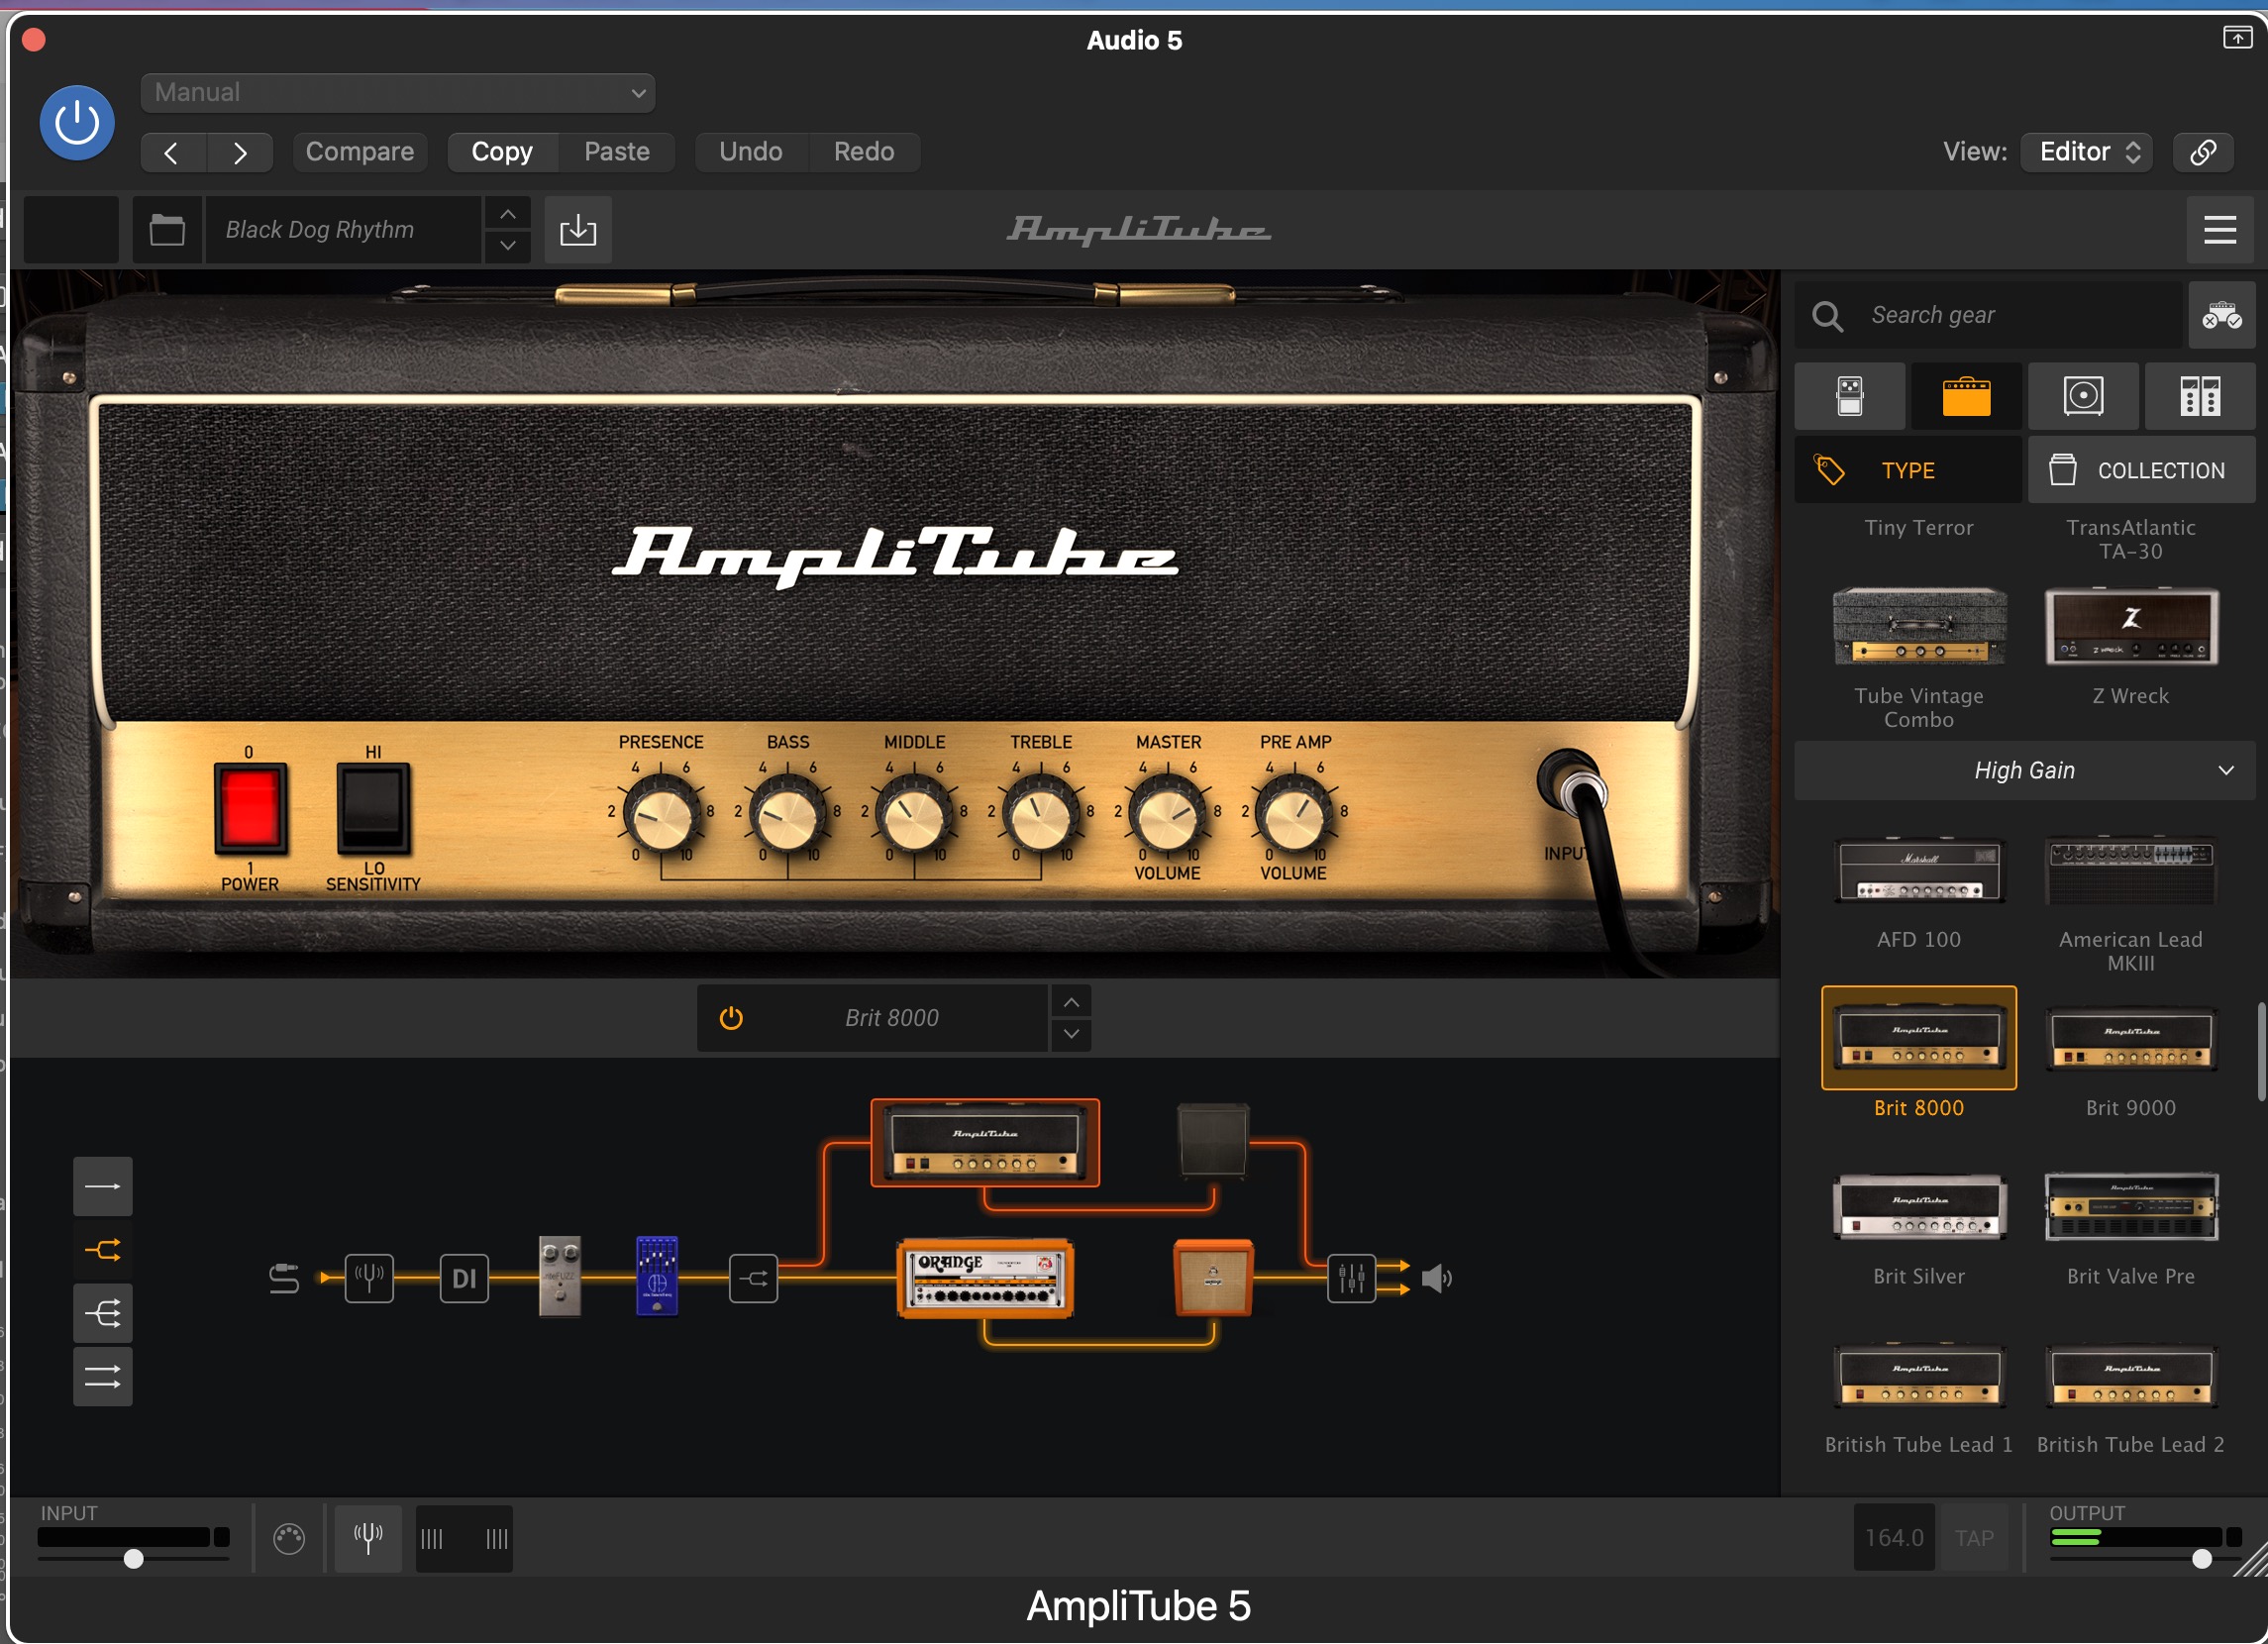Click the PRESENCE knob

pyautogui.click(x=661, y=815)
